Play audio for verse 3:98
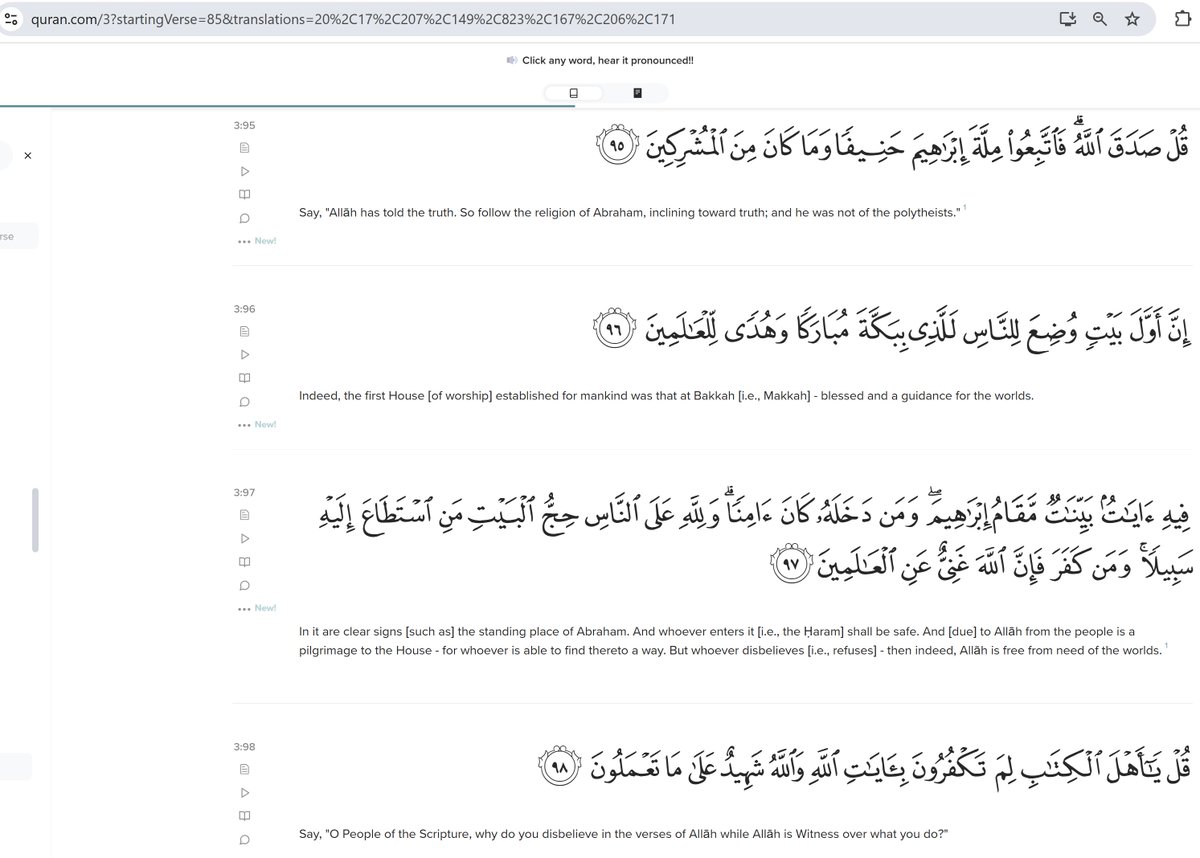 pyautogui.click(x=245, y=792)
